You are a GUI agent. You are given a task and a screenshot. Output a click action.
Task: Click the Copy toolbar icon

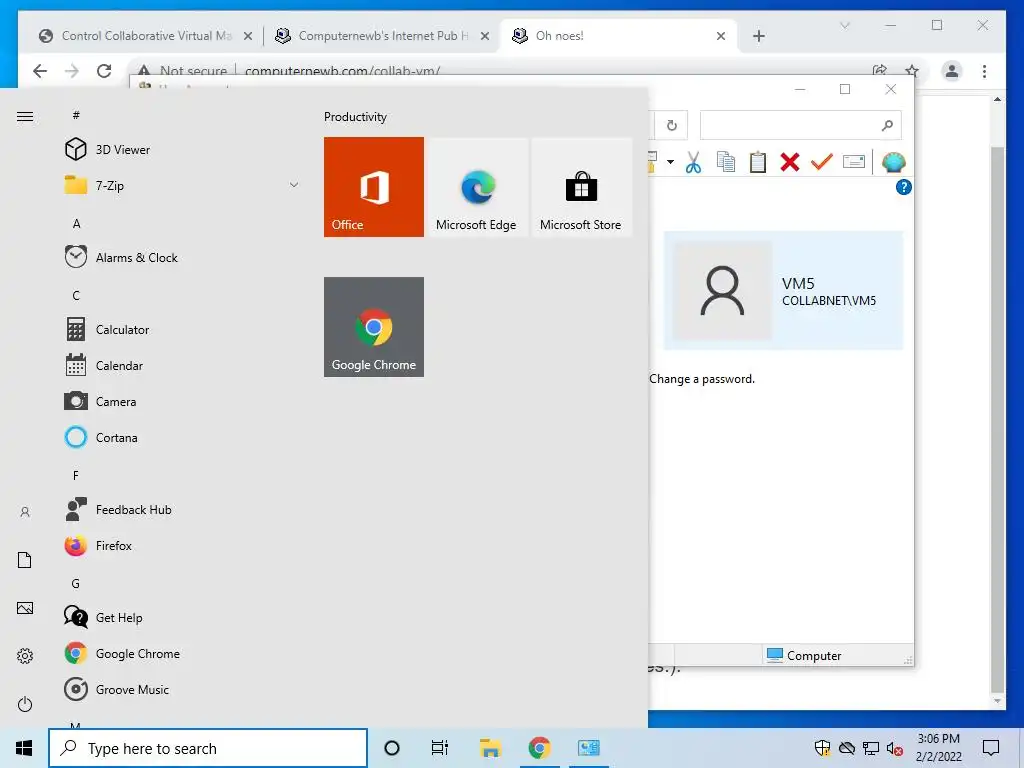click(x=726, y=162)
